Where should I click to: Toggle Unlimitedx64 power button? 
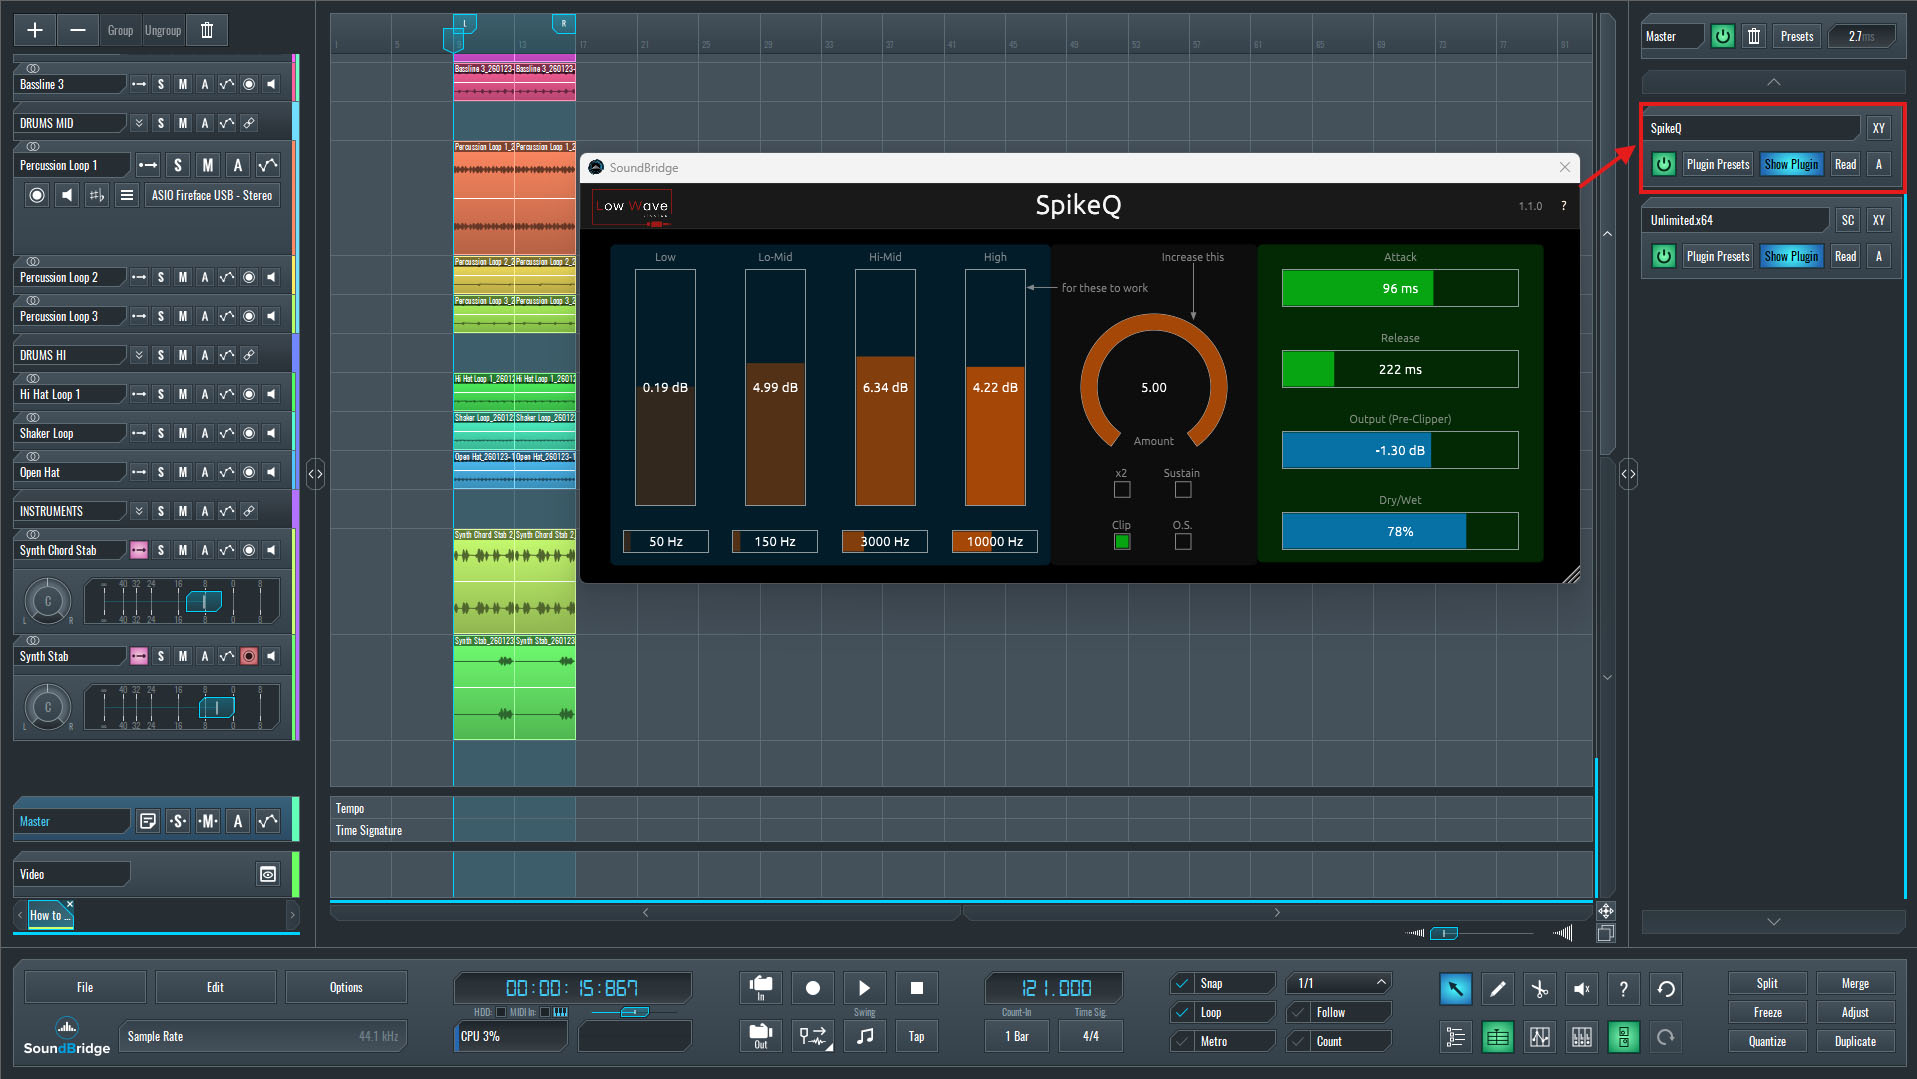click(1663, 256)
